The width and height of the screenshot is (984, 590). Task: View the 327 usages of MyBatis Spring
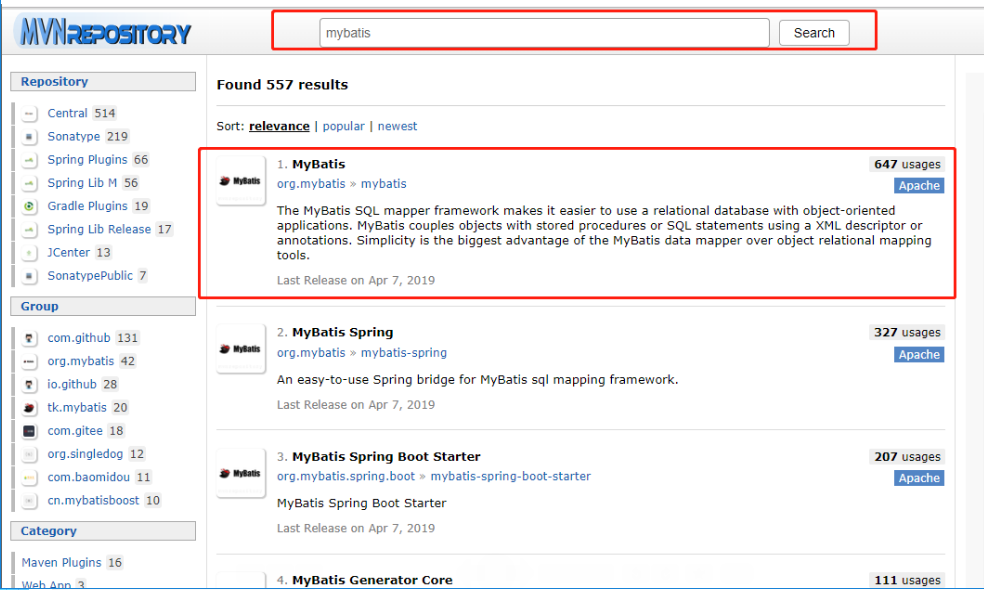point(907,333)
